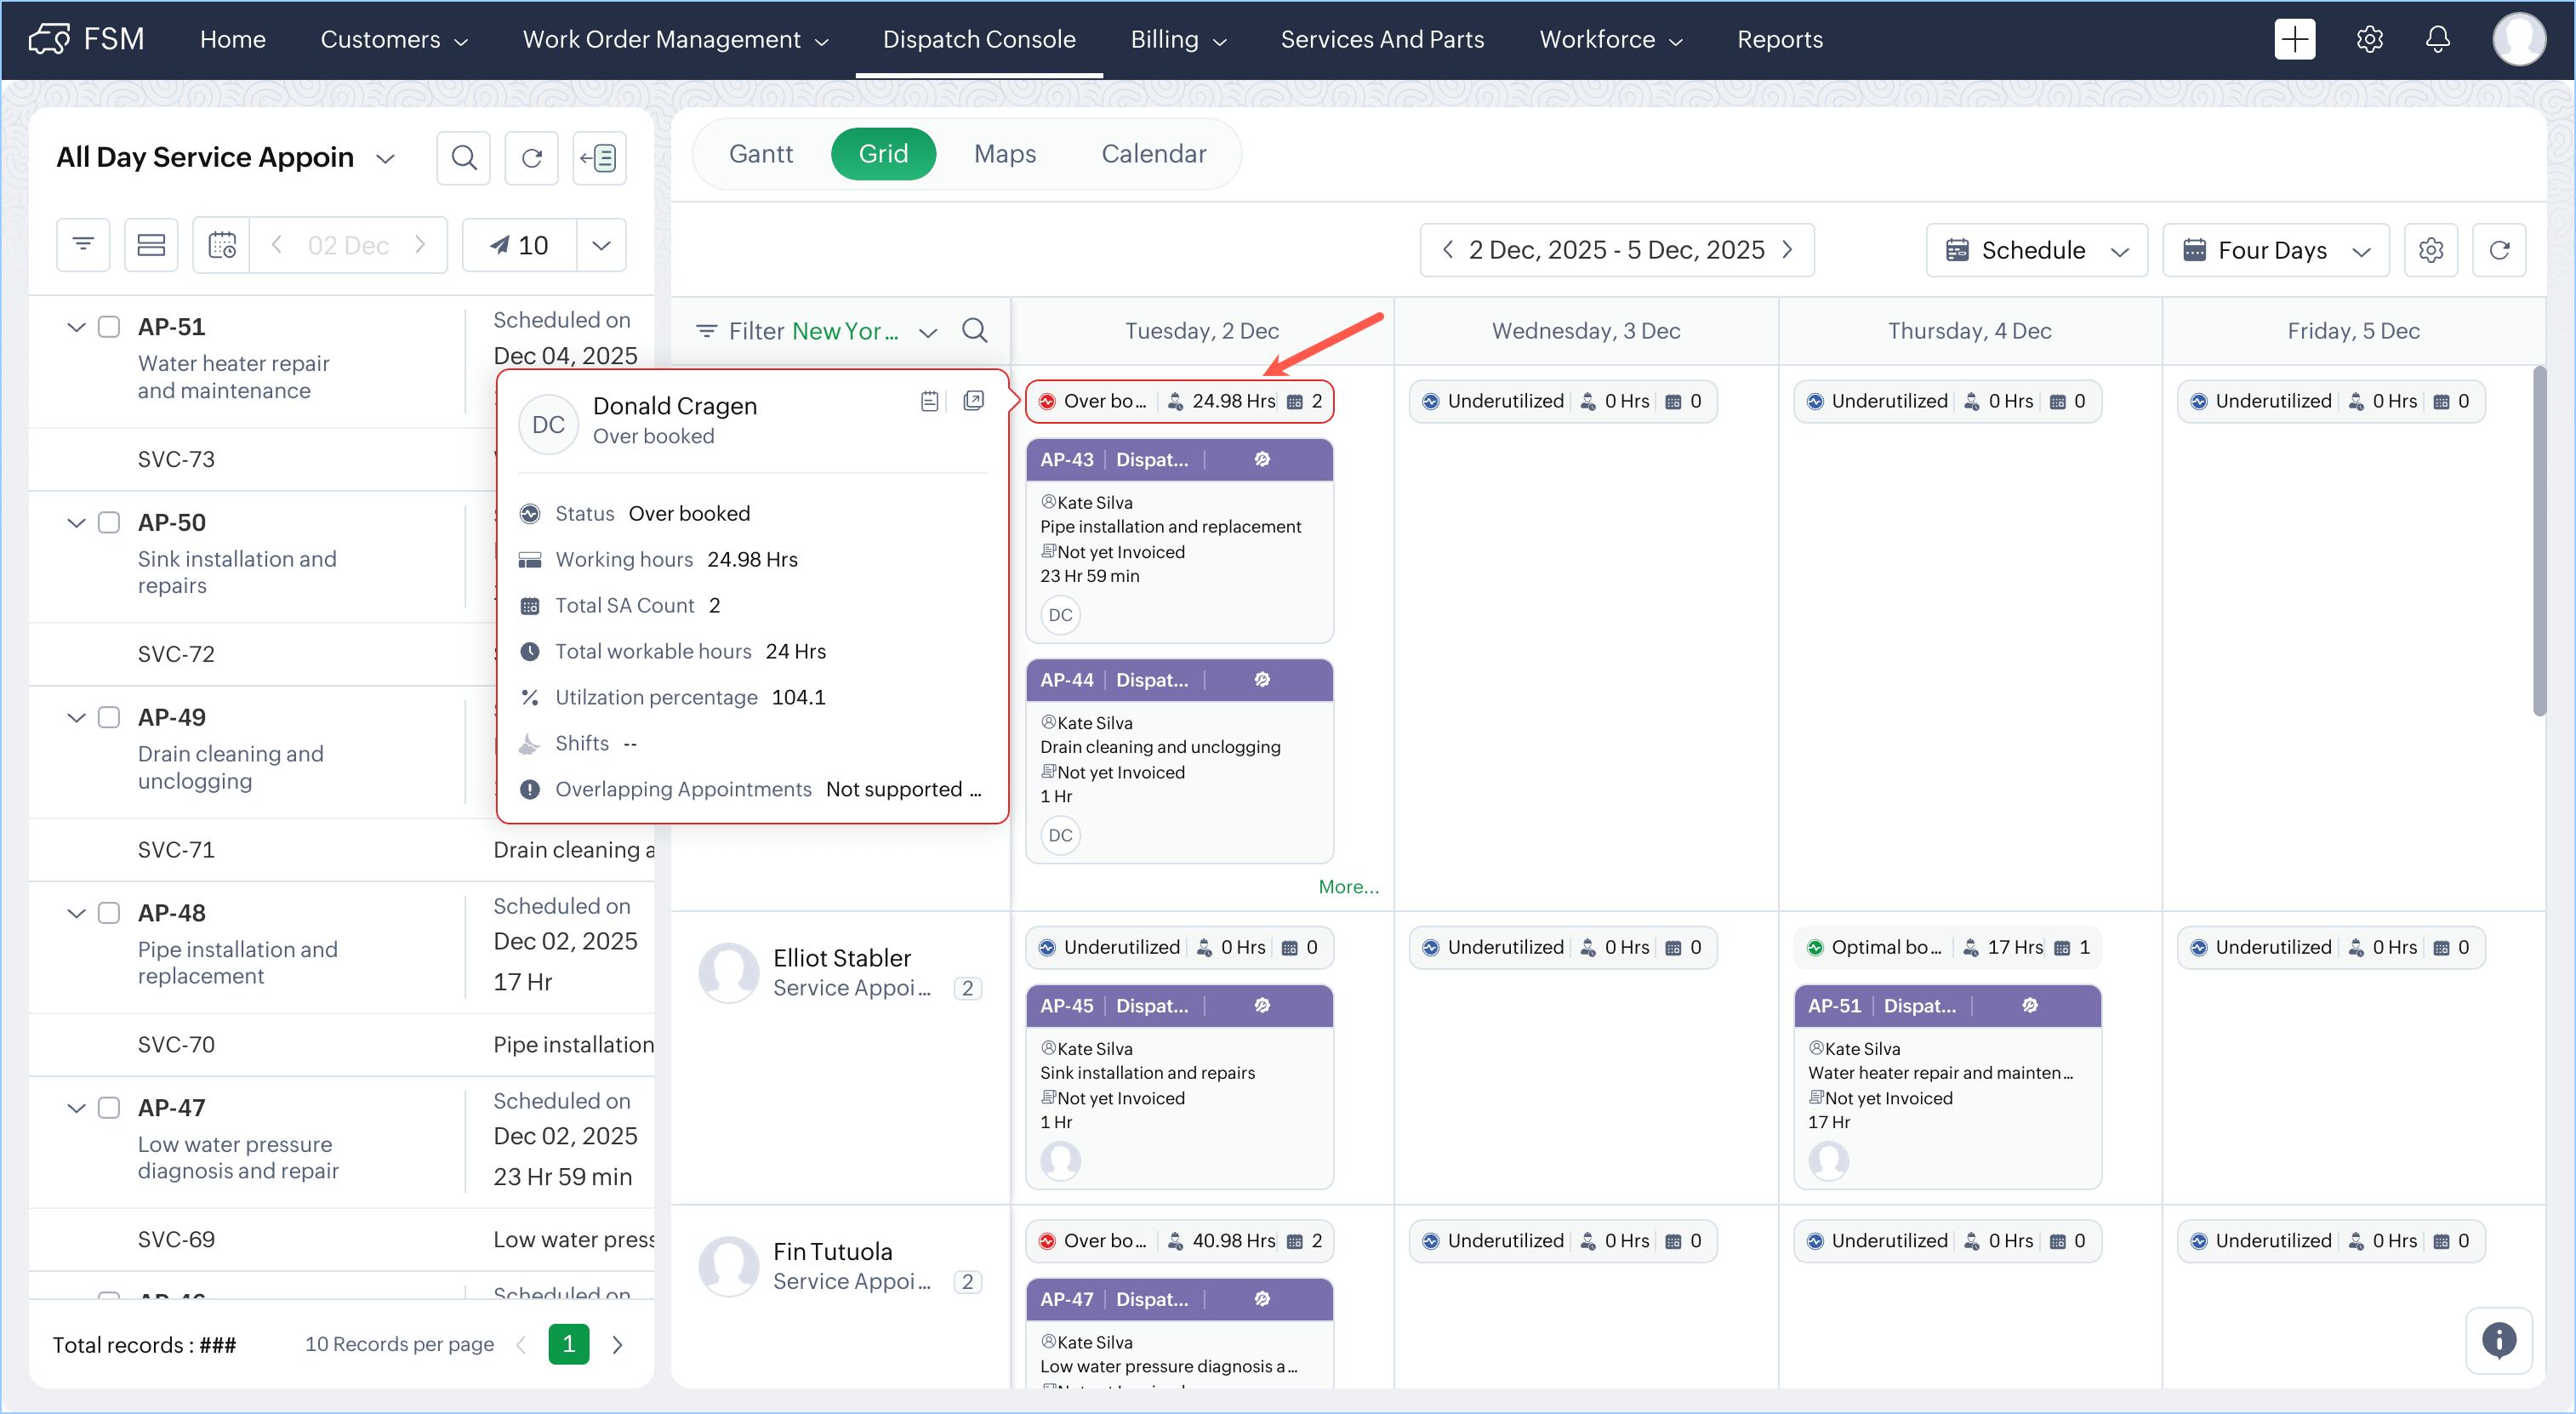Expand the Schedule dropdown

[2036, 250]
